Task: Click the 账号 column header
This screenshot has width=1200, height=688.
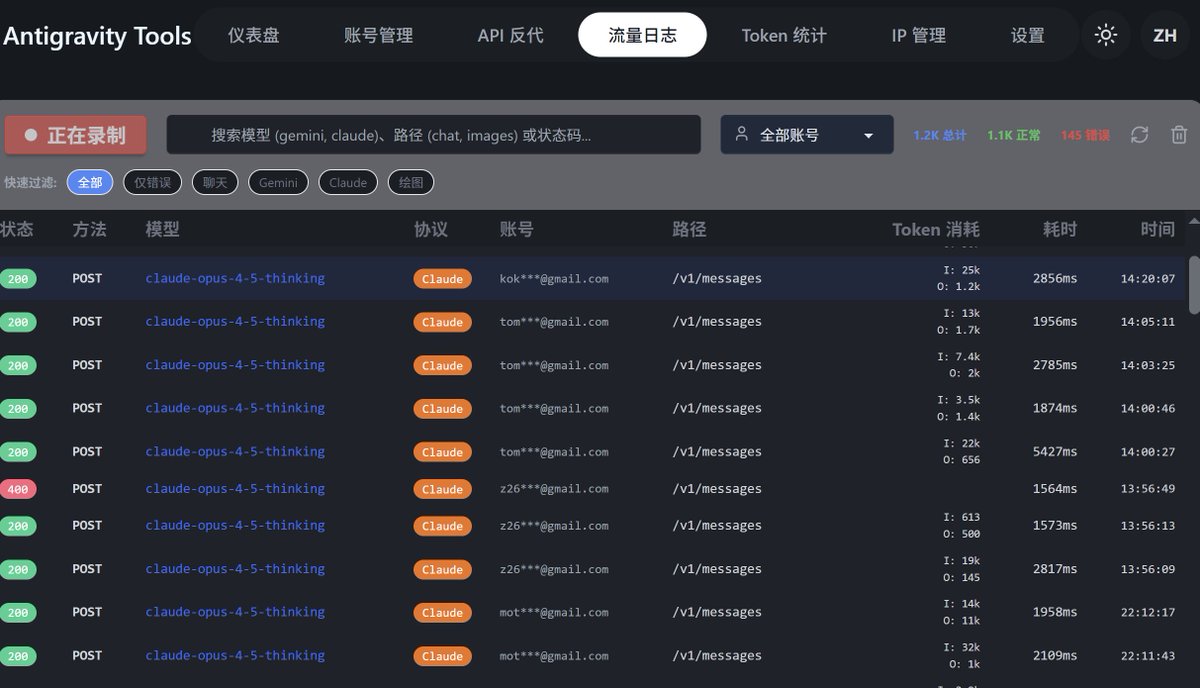Action: click(516, 229)
